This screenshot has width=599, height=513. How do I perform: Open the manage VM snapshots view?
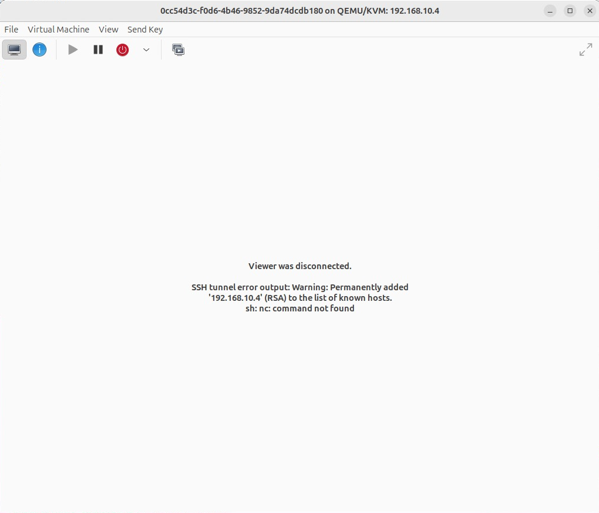click(178, 50)
